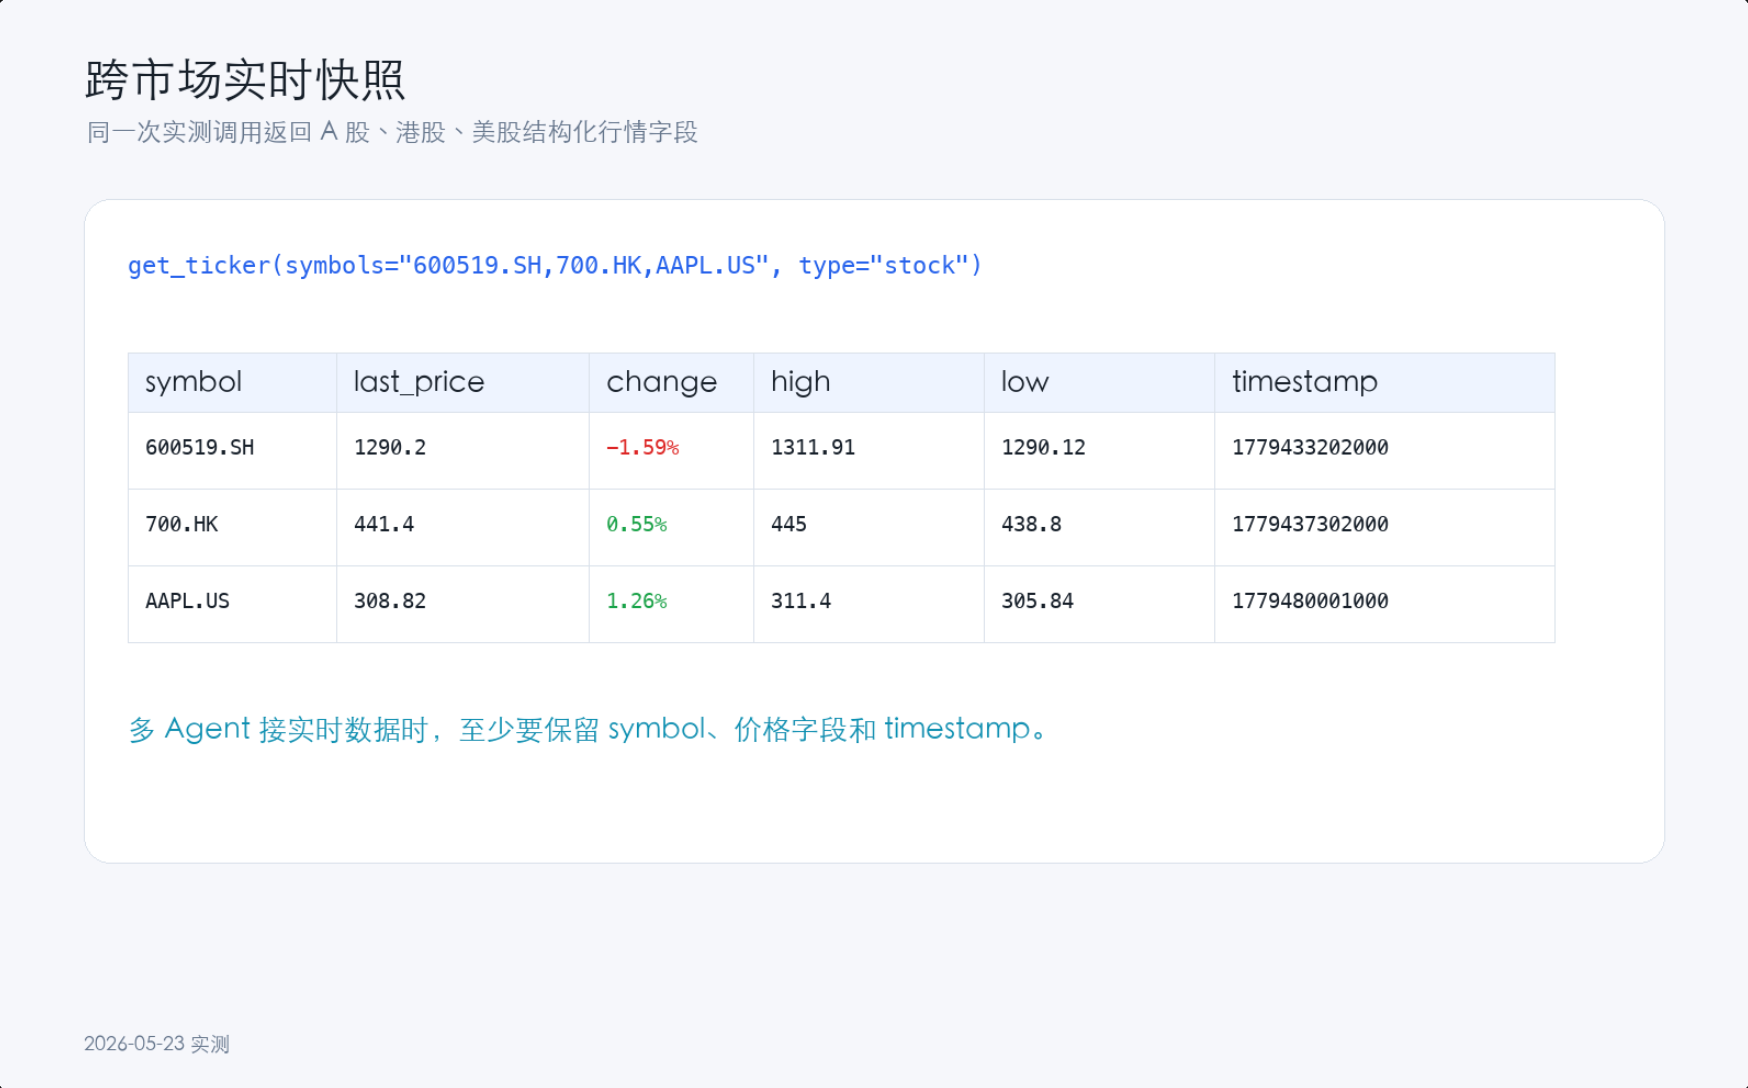Click the green 1.26% change value

pos(637,601)
